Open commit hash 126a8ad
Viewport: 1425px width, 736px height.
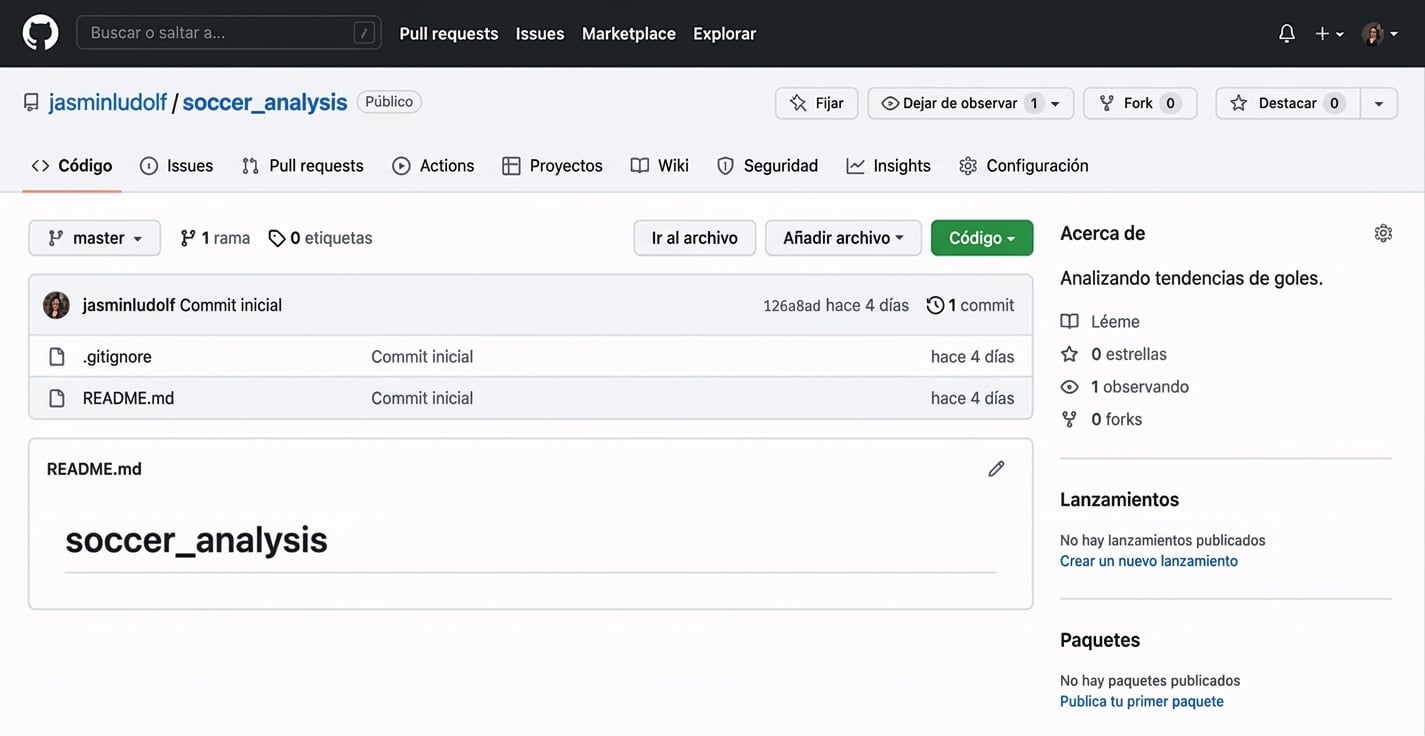[792, 306]
